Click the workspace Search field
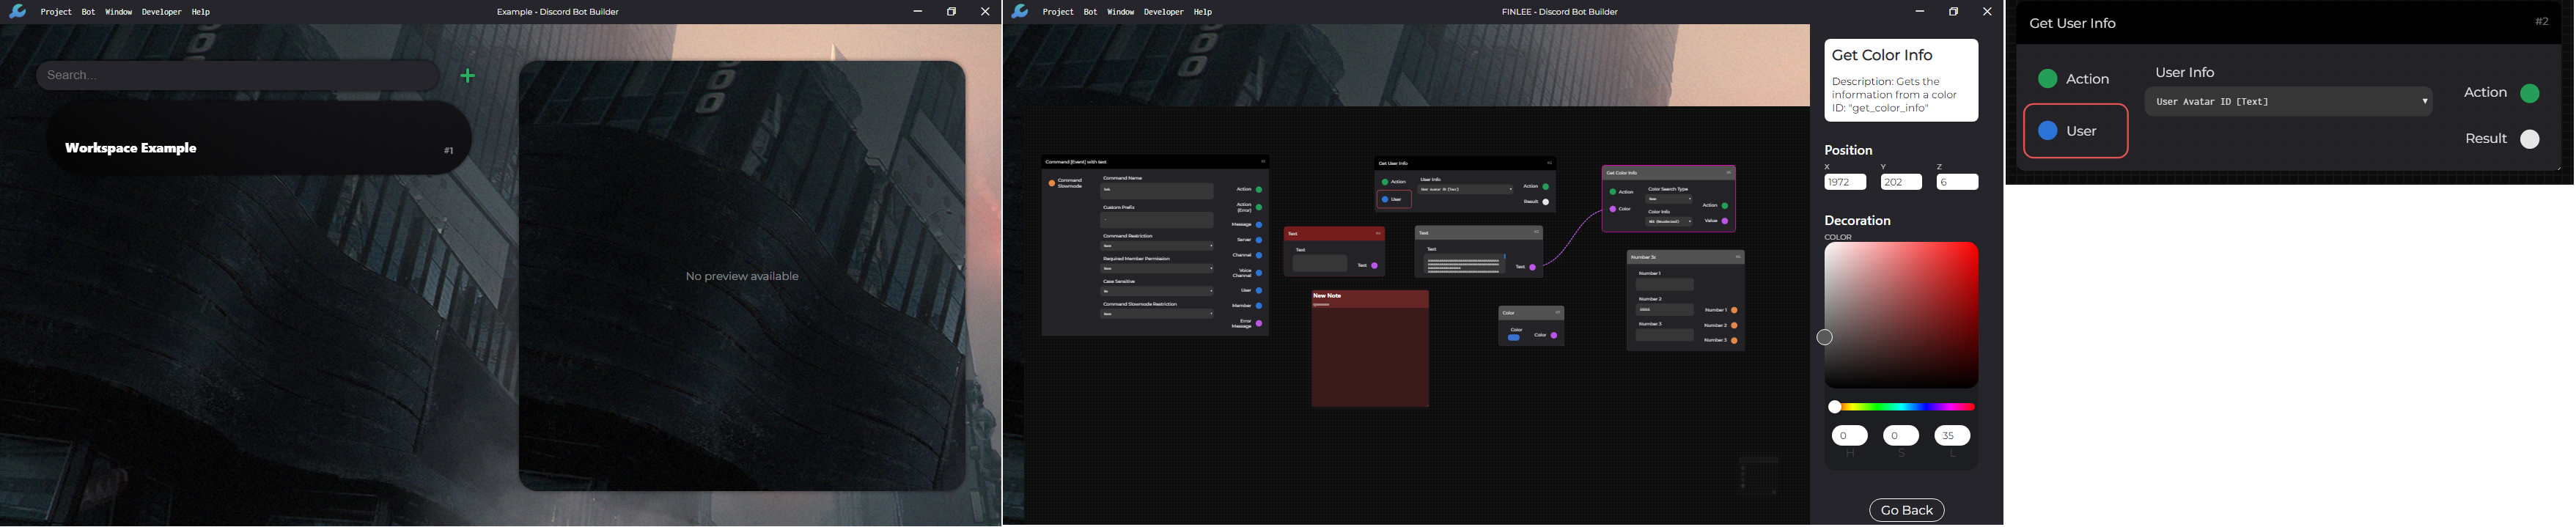 [238, 76]
